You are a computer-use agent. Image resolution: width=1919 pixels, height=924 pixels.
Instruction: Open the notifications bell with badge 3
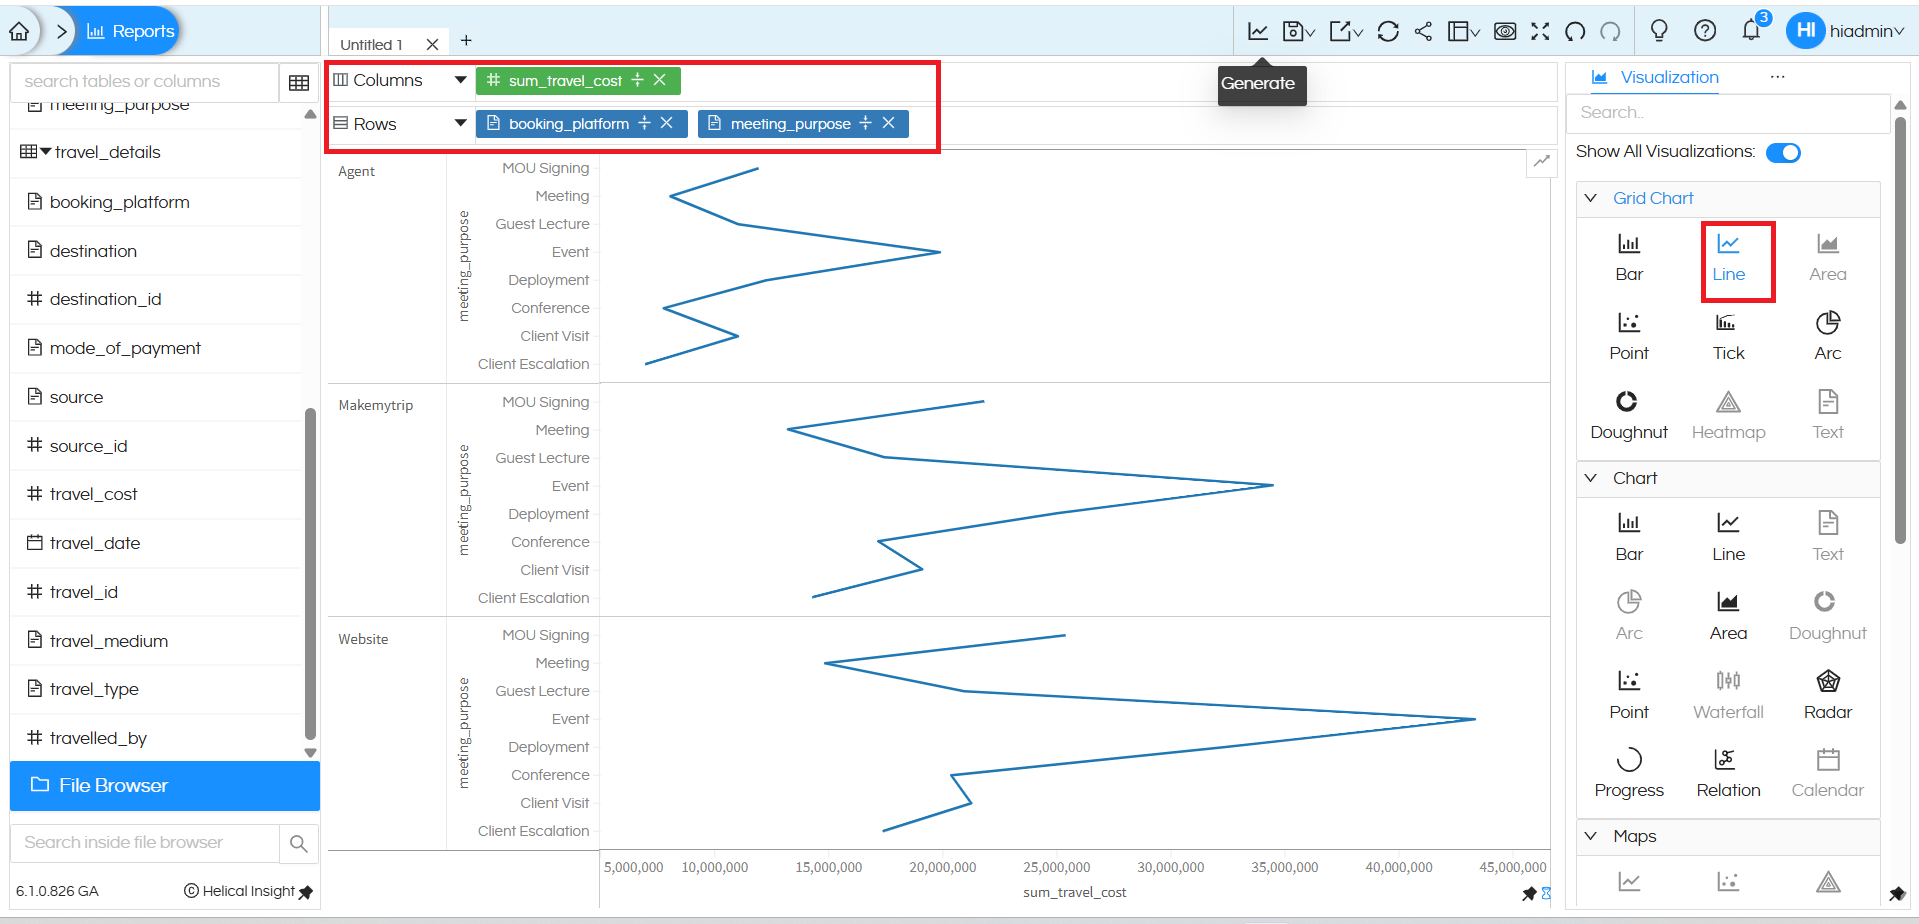(x=1750, y=31)
